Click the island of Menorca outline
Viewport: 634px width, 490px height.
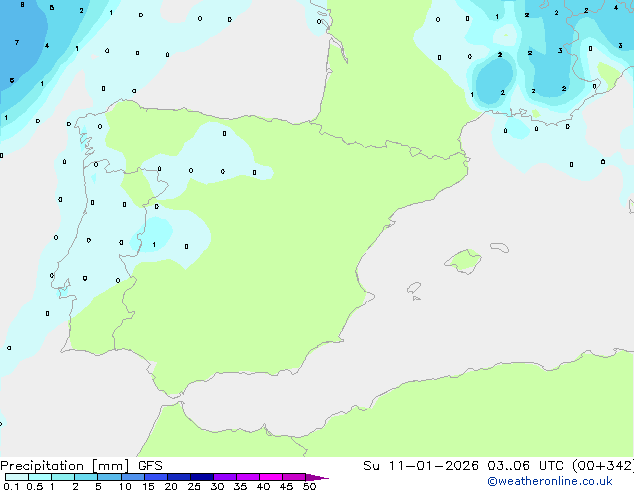500,247
